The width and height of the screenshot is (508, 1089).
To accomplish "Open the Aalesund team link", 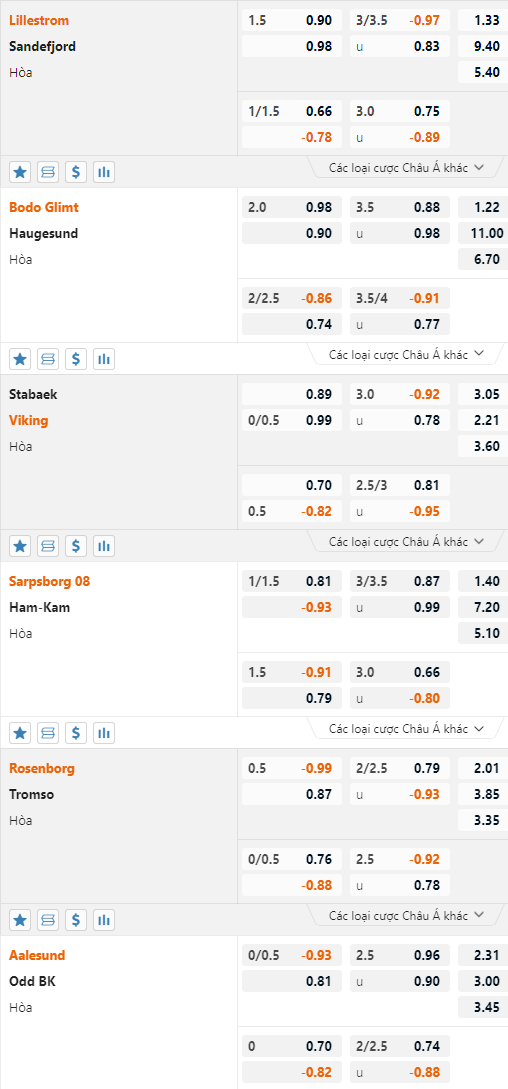I will [x=37, y=955].
